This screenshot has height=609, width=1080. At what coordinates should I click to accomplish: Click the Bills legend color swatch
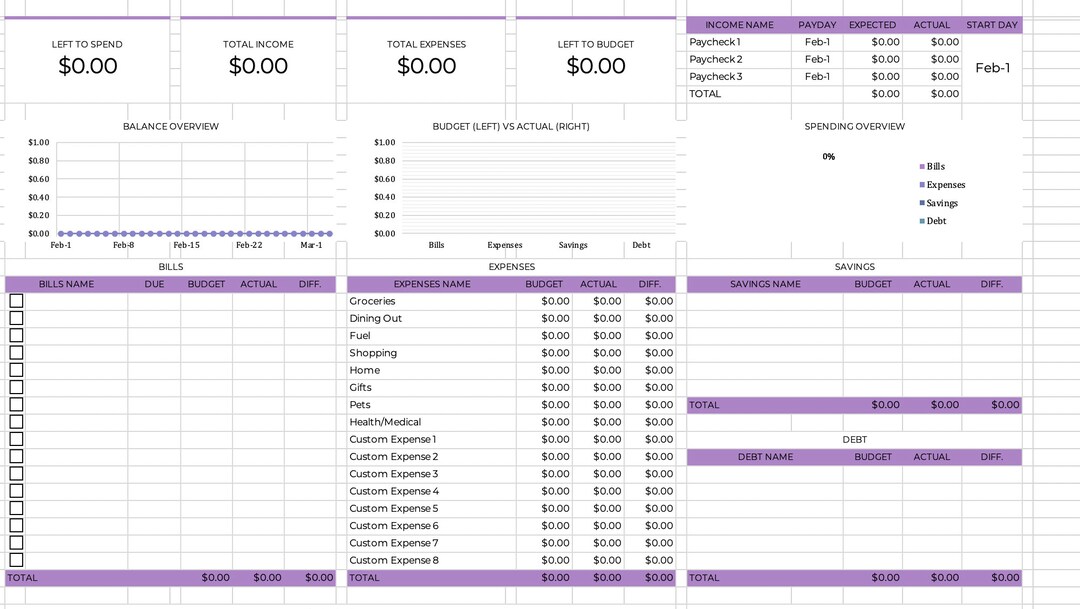(x=922, y=167)
